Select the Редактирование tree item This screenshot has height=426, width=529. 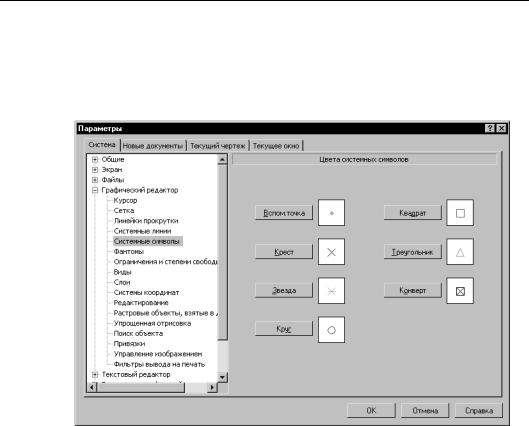tap(141, 303)
